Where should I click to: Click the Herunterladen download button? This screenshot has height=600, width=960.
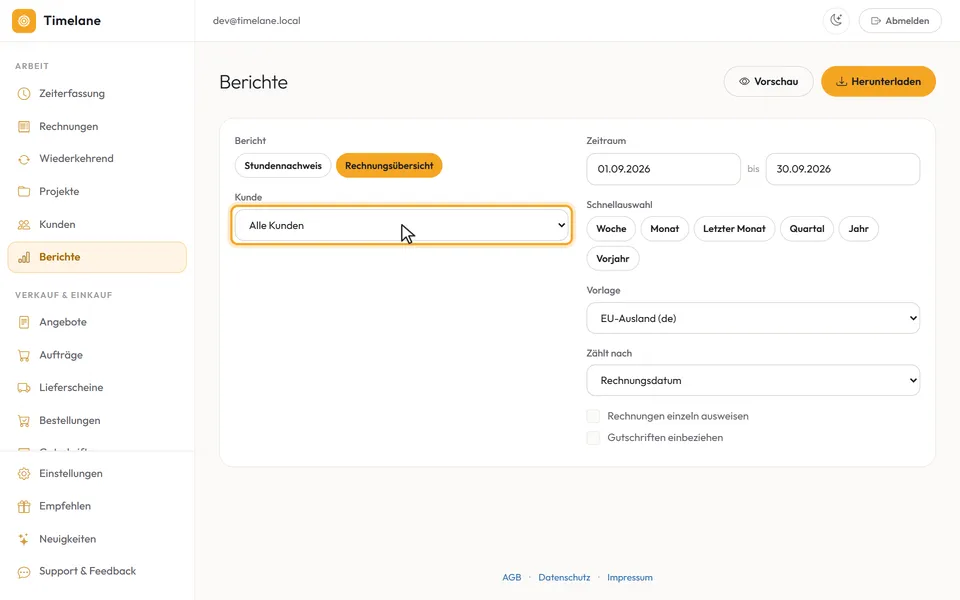pyautogui.click(x=879, y=81)
